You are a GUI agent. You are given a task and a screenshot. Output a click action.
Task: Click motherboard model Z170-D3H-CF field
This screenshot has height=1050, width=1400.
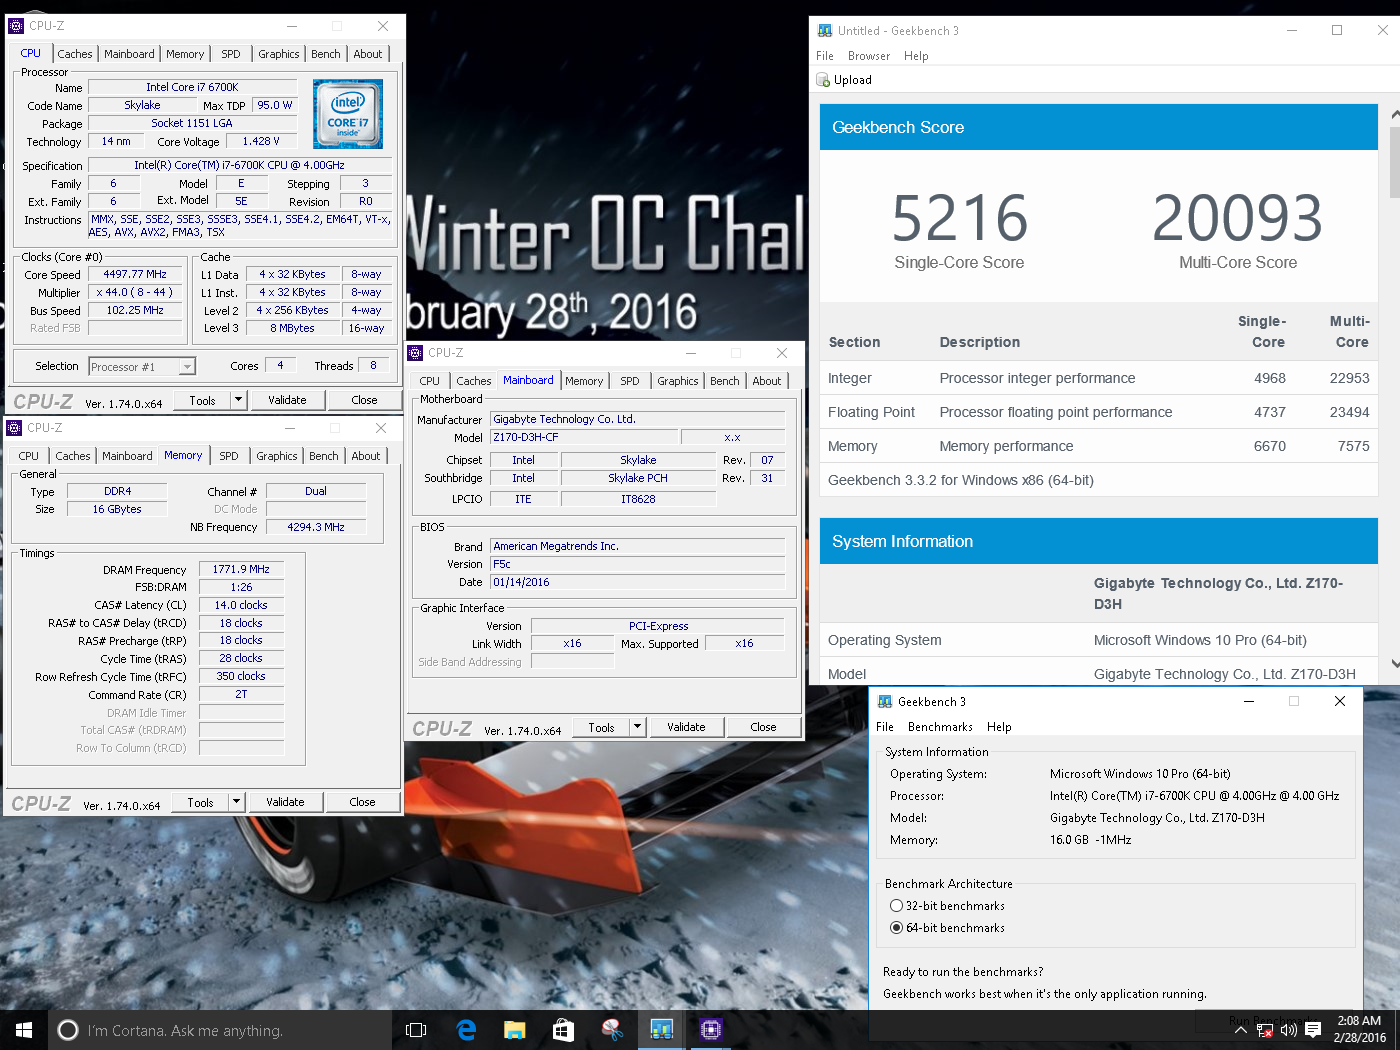[x=582, y=437]
